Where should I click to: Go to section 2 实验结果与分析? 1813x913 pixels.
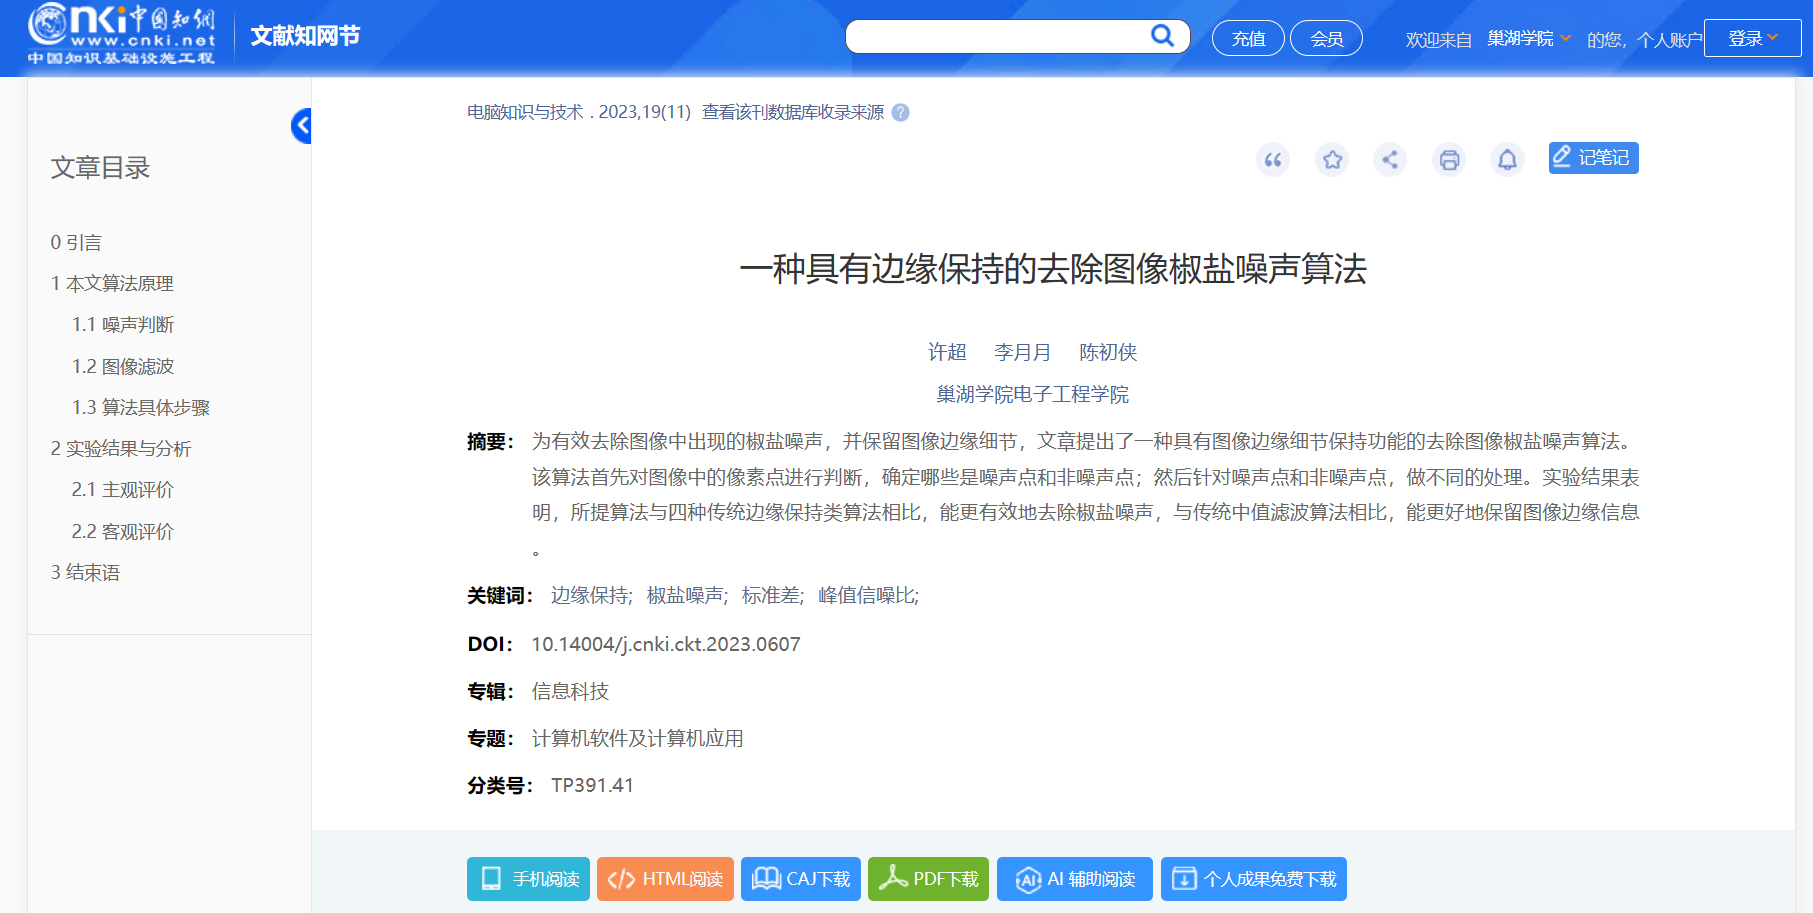coord(121,449)
